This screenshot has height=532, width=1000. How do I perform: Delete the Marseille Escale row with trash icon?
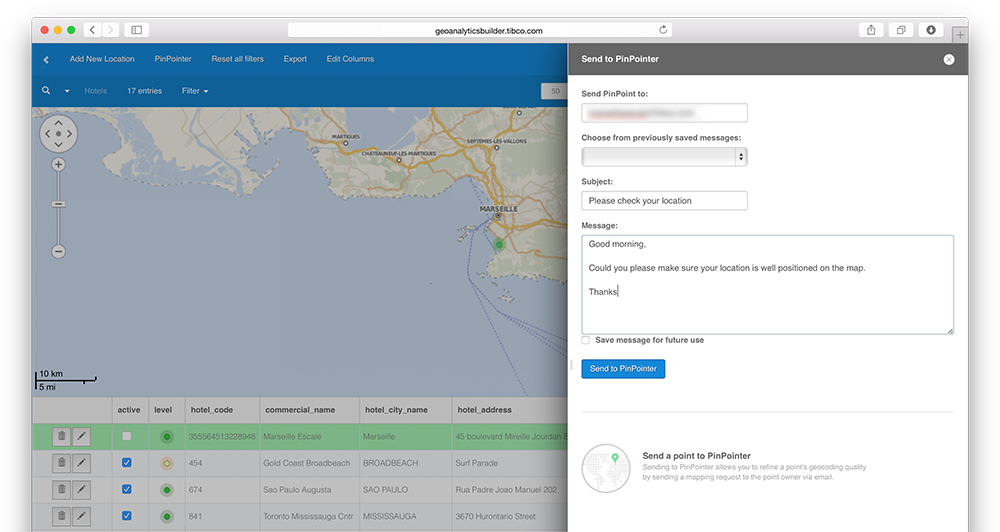coord(61,436)
